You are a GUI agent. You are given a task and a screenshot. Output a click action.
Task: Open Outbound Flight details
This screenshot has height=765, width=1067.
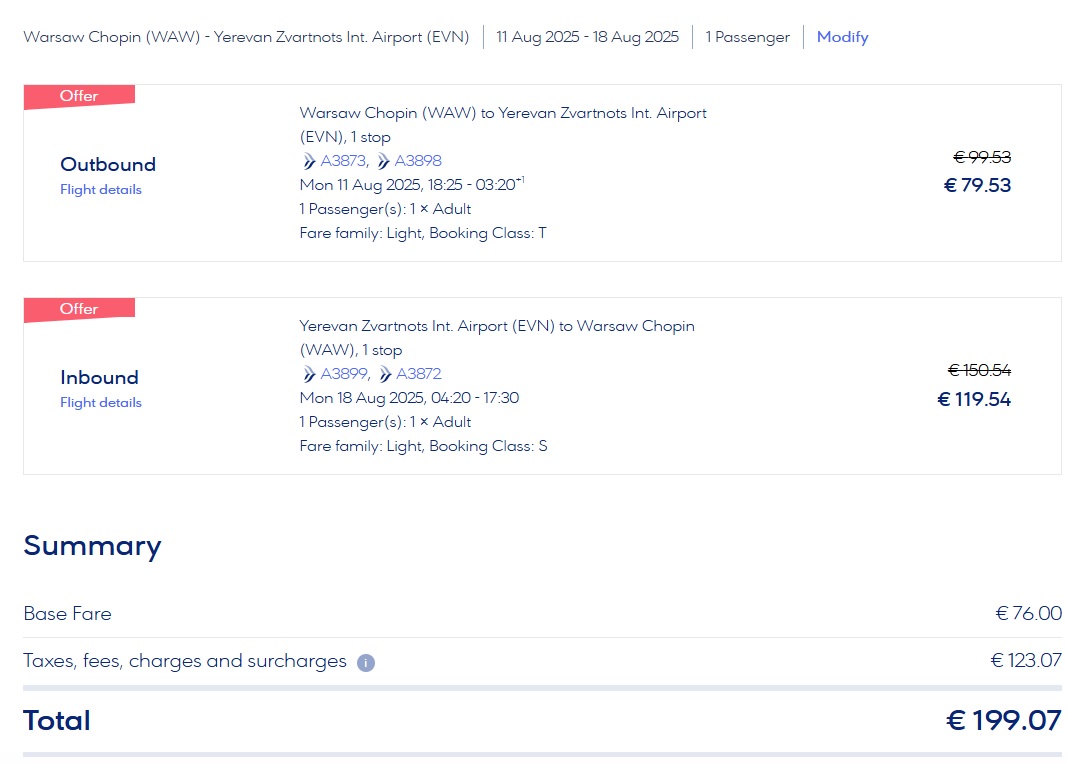(x=101, y=189)
